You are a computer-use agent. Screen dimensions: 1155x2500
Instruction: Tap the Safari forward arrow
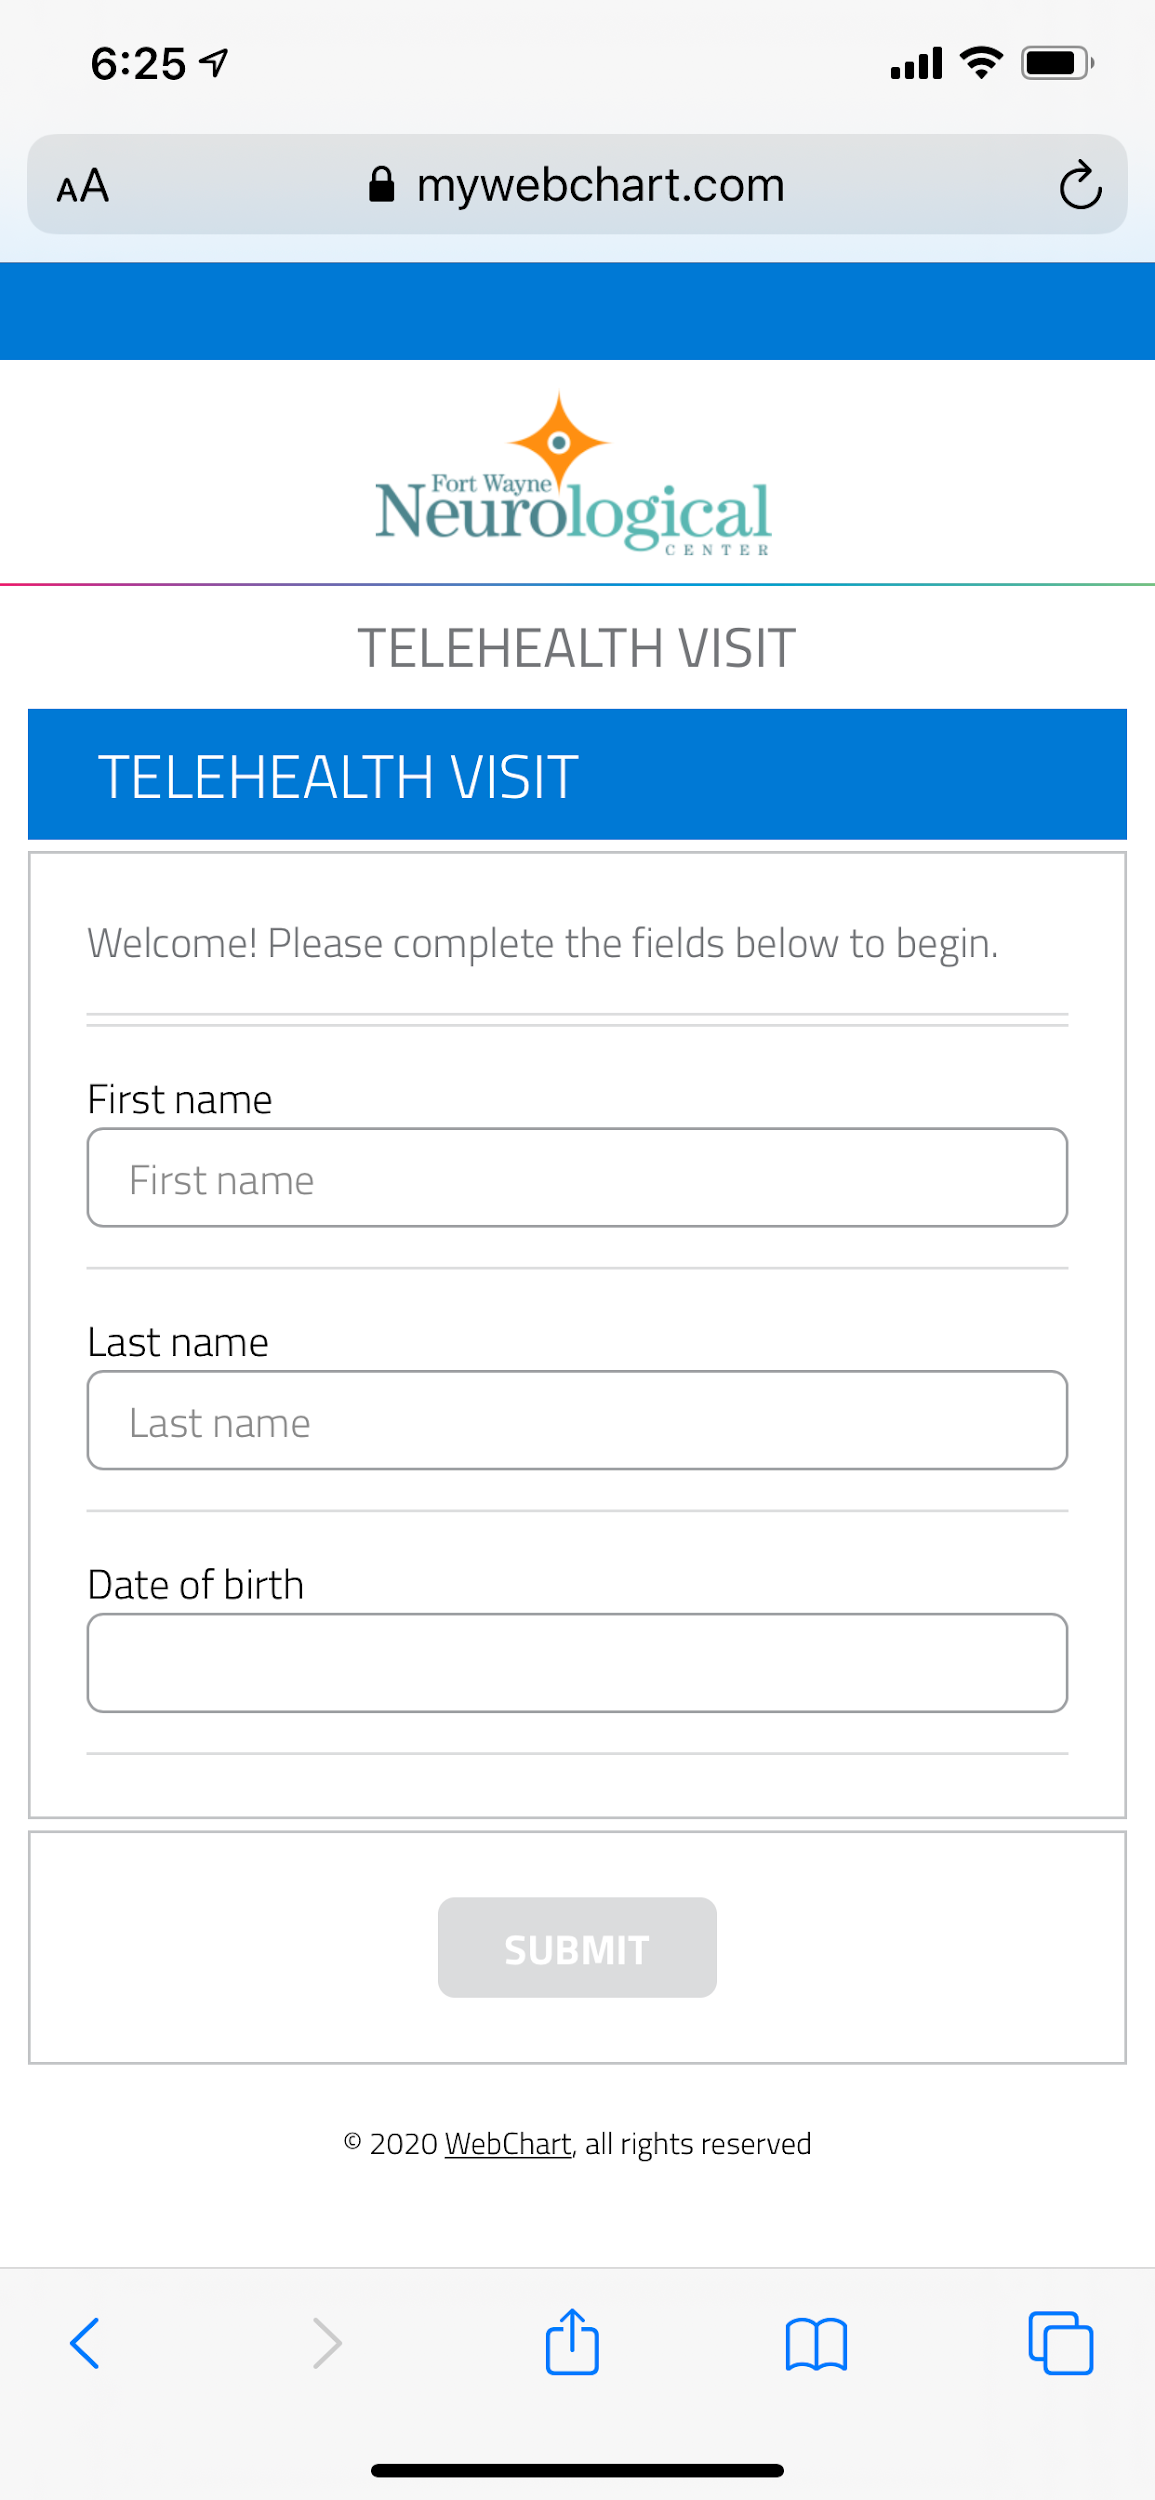[327, 2343]
